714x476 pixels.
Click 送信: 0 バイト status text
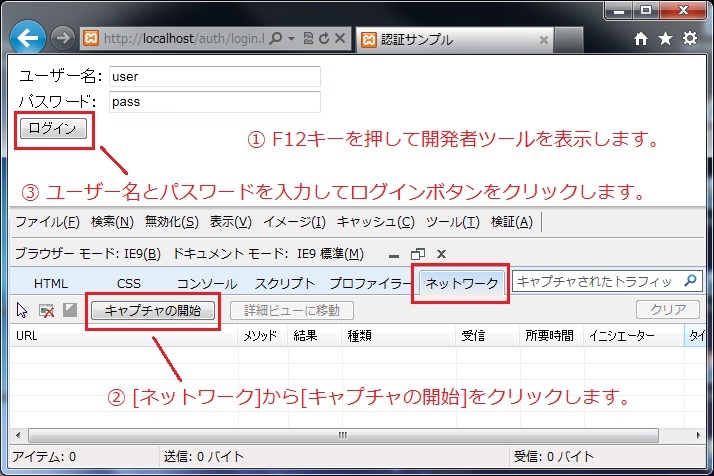(x=204, y=456)
